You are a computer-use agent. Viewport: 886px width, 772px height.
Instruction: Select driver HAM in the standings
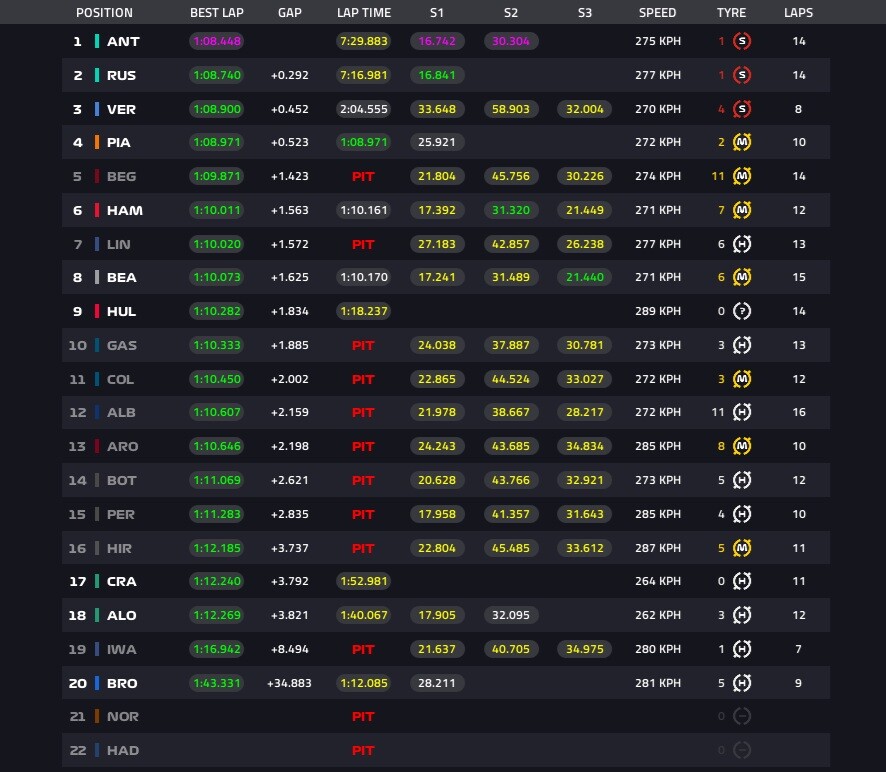coord(124,210)
